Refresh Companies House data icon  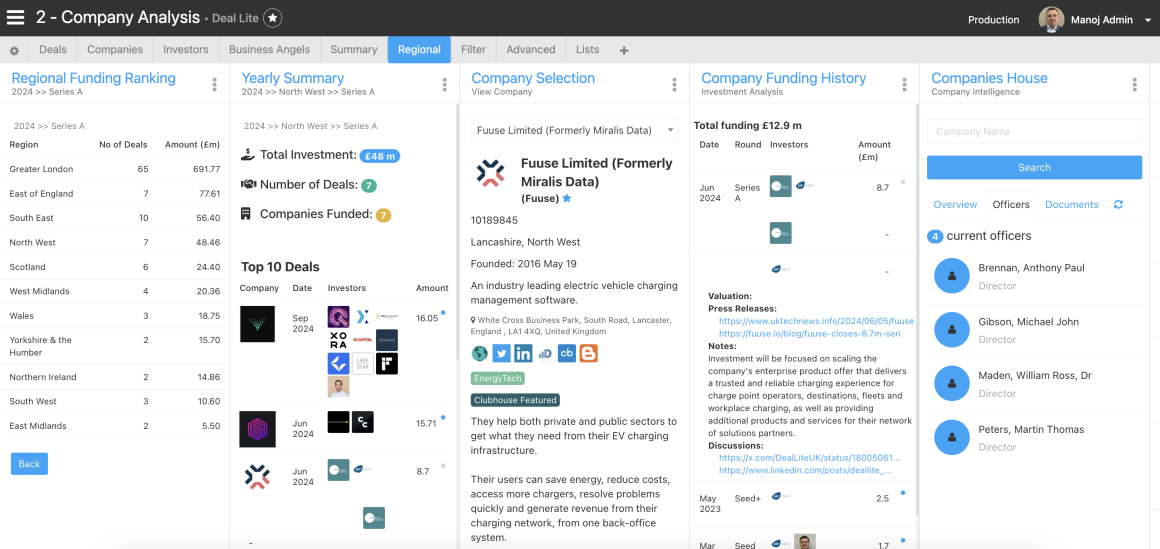(1118, 204)
